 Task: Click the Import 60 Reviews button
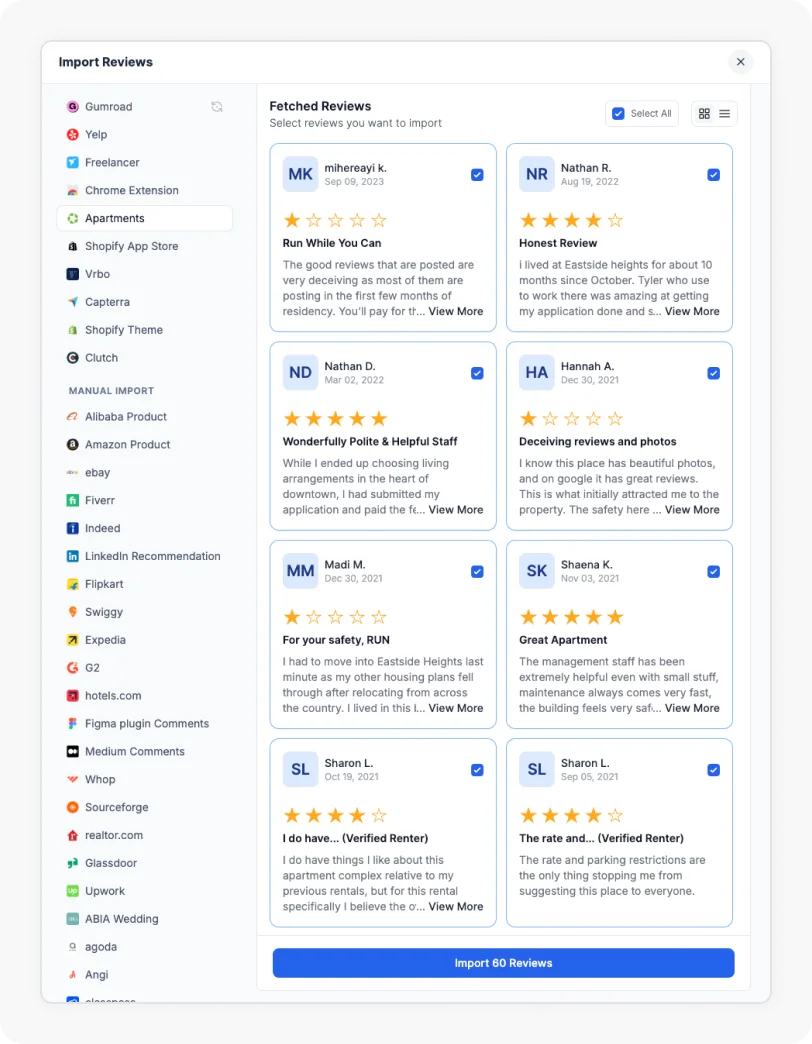(503, 962)
